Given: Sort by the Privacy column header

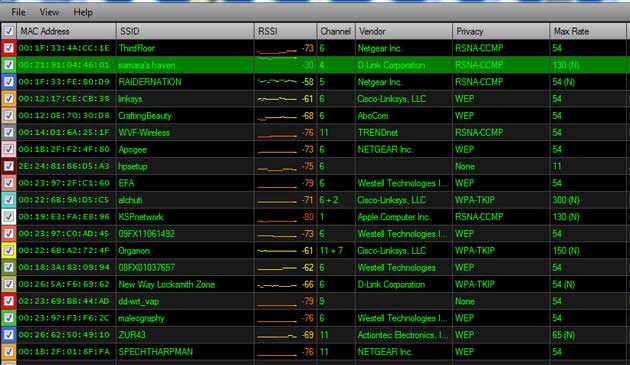Looking at the screenshot, I should (501, 31).
